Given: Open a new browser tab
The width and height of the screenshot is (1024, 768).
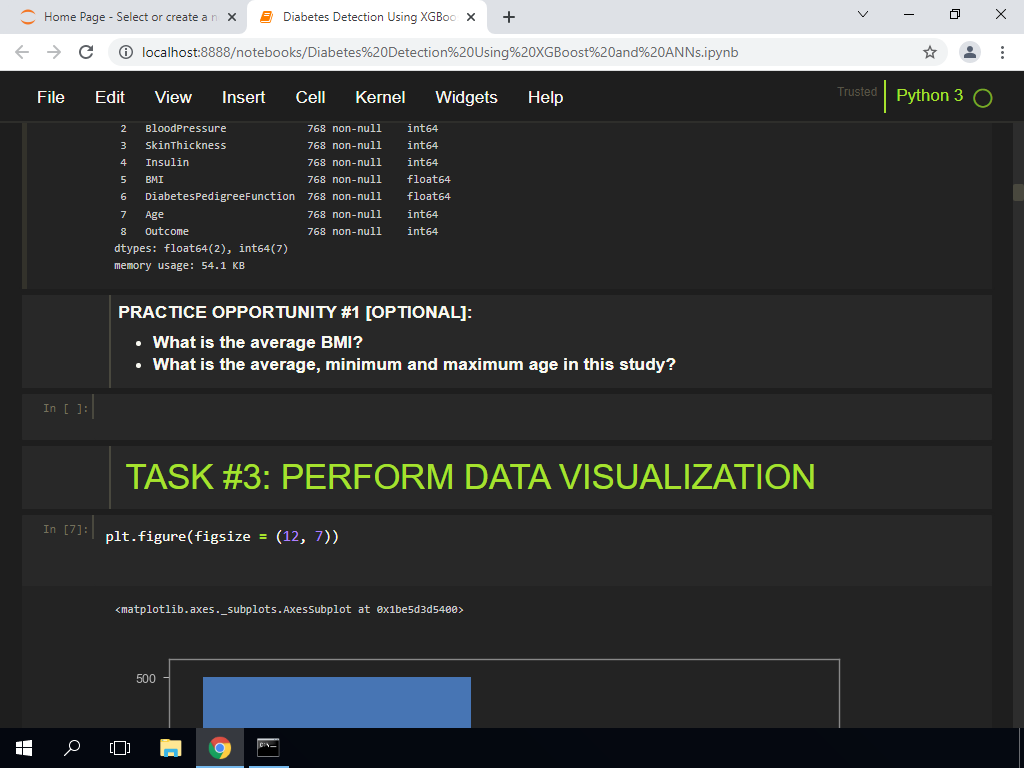Looking at the screenshot, I should 509,18.
